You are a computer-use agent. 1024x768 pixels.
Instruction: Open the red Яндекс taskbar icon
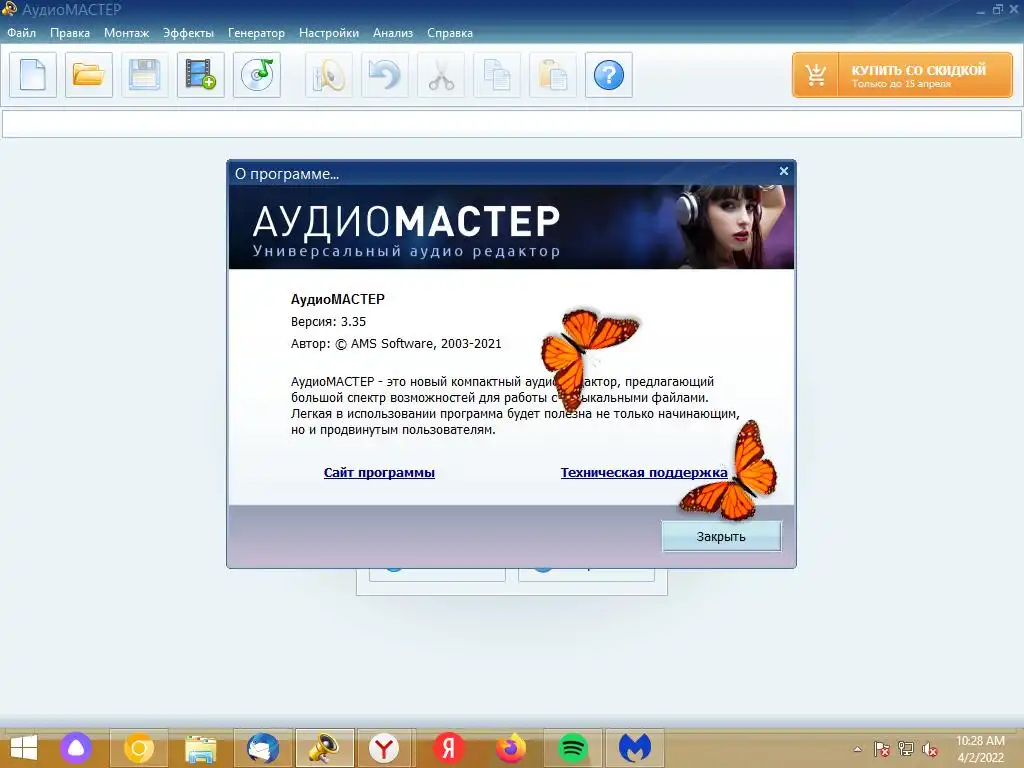(x=449, y=748)
